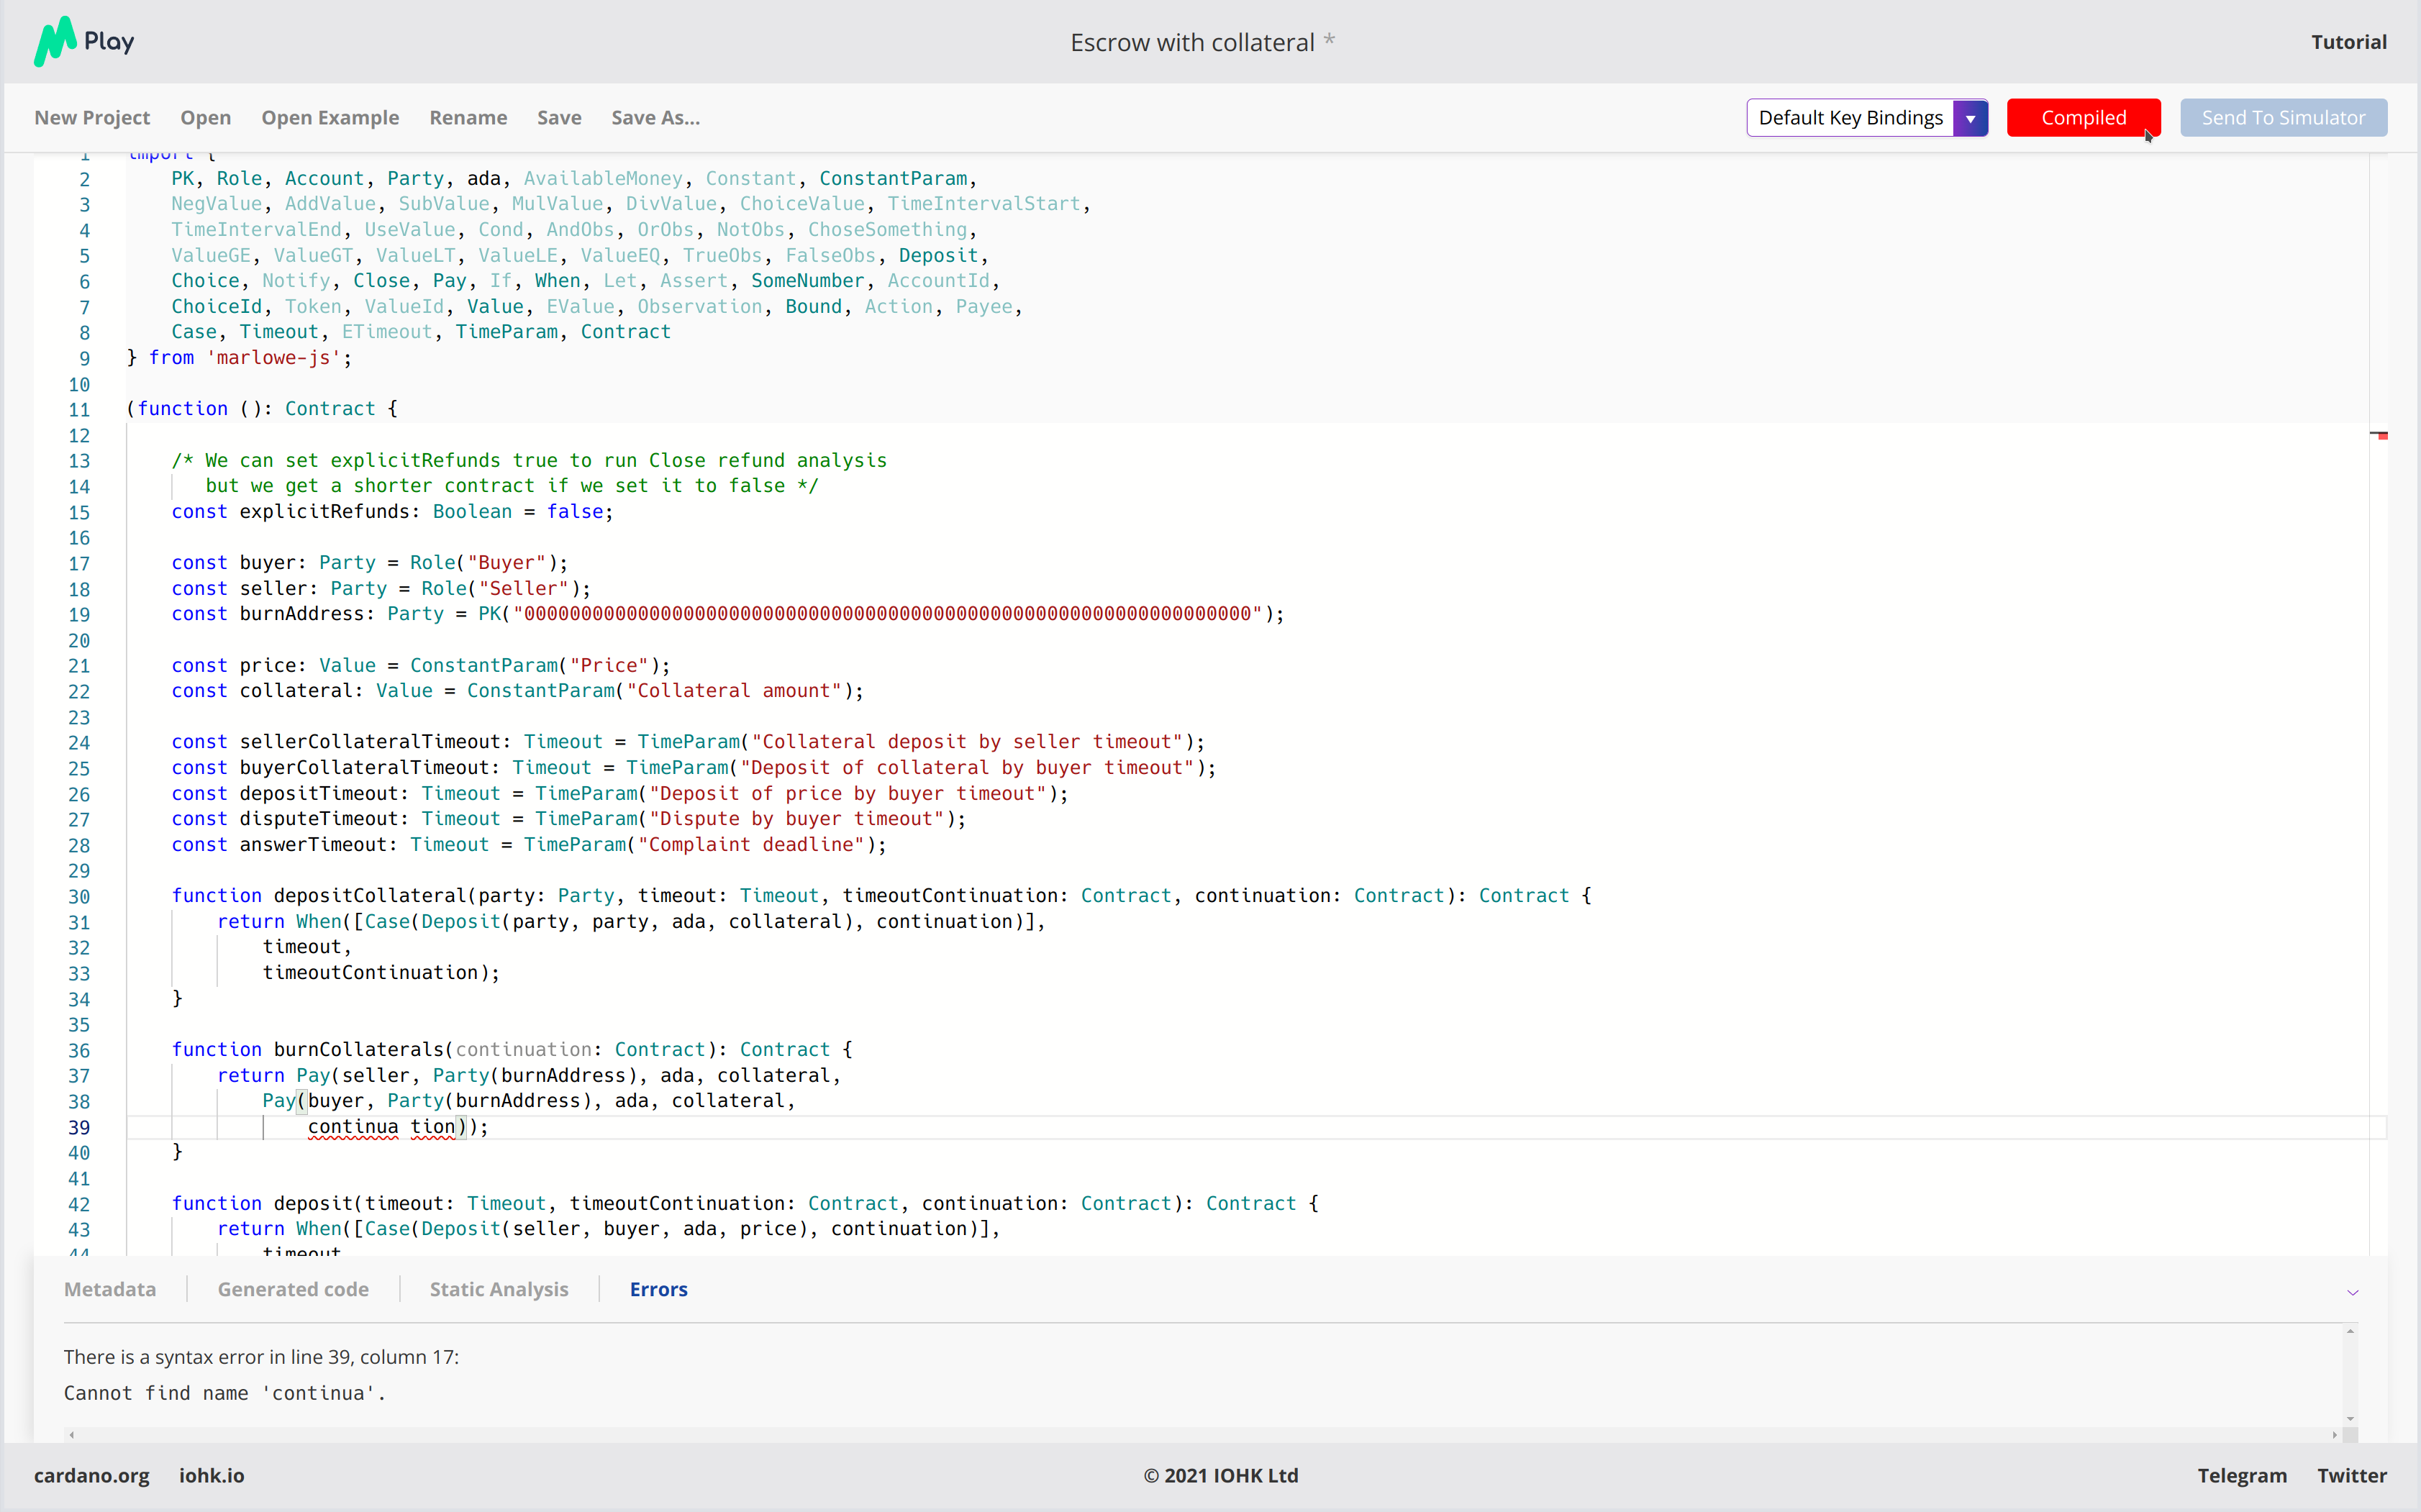This screenshot has width=2421, height=1512.
Task: Click the Rename menu item
Action: (468, 118)
